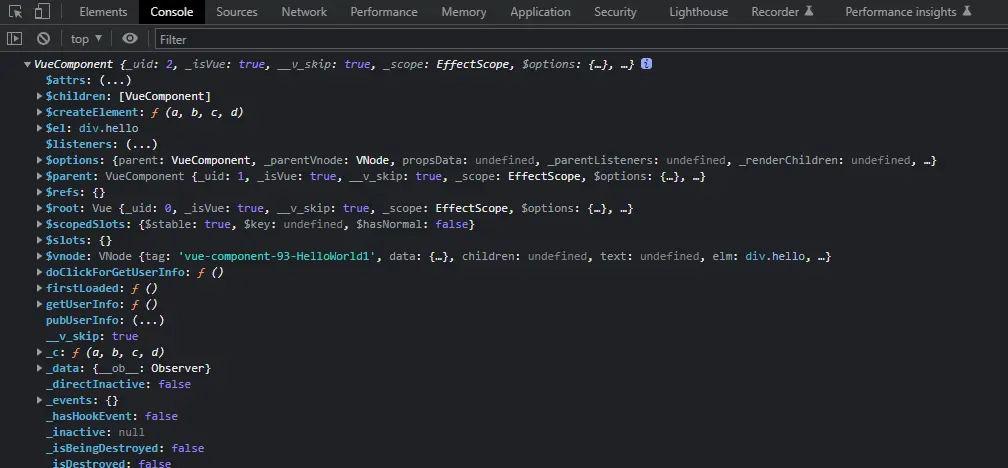Click the _directInactive: false property

click(118, 384)
